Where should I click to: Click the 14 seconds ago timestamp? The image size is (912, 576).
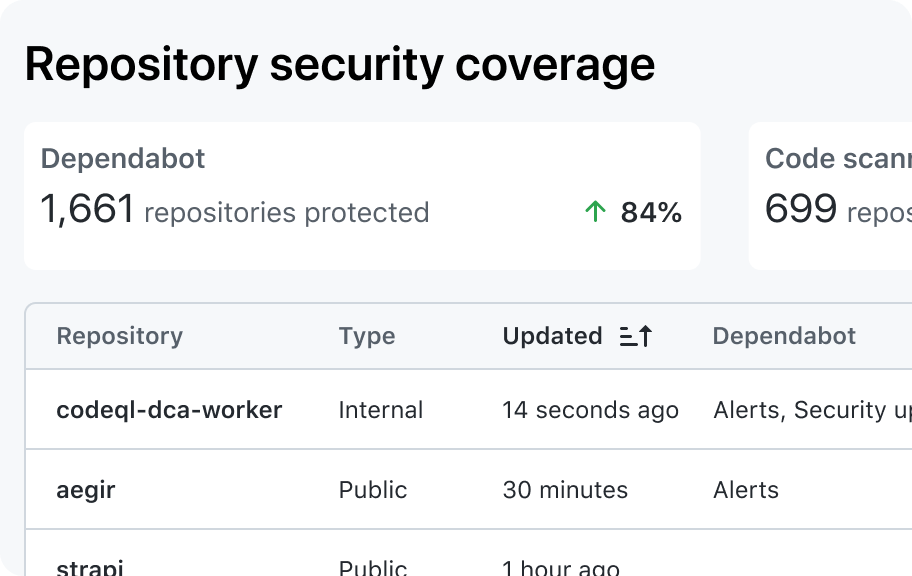click(590, 410)
